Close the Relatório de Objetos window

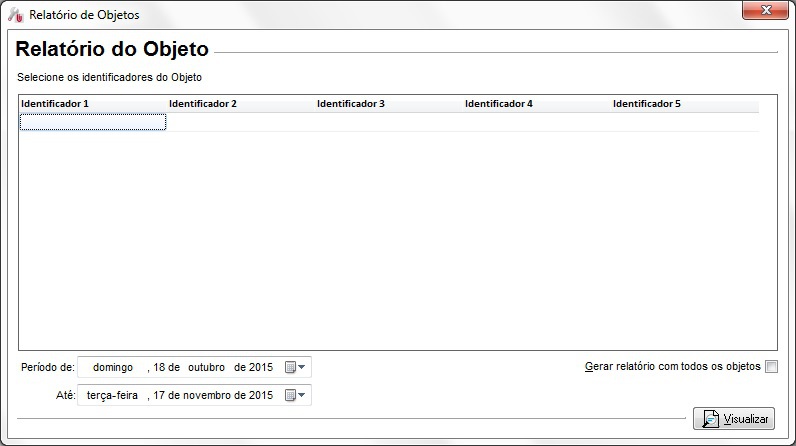[767, 10]
